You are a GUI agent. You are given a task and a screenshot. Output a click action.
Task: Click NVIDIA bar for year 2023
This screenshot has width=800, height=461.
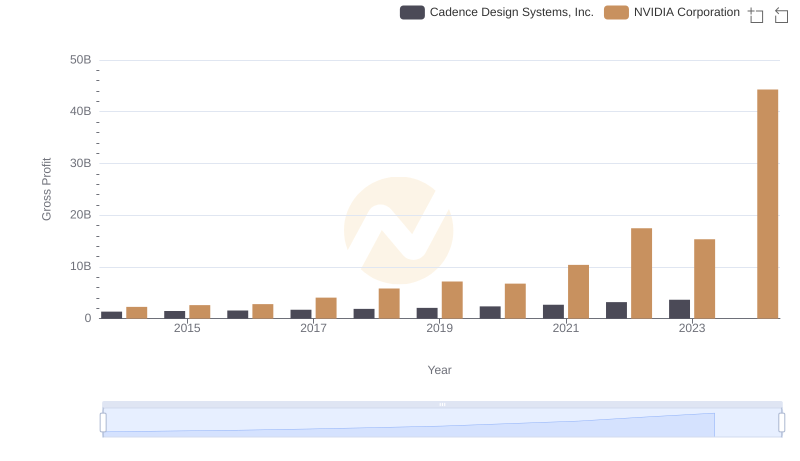[x=704, y=279]
